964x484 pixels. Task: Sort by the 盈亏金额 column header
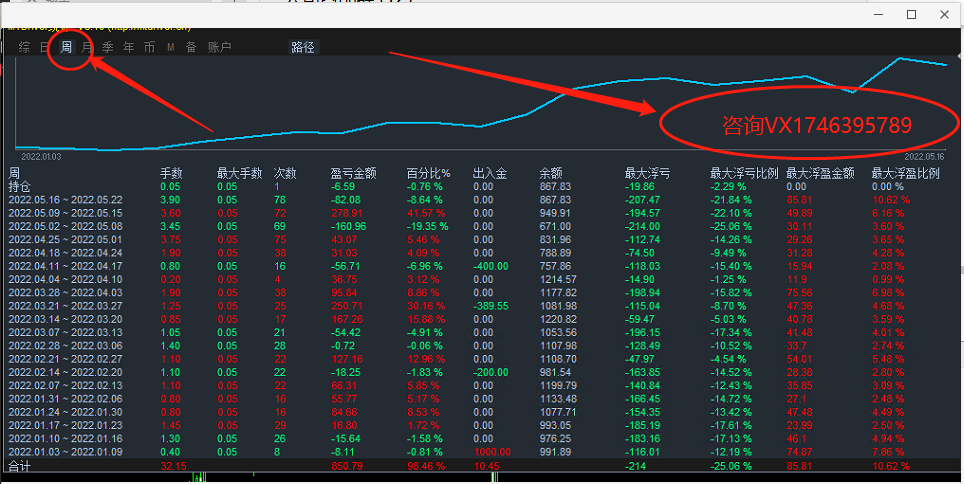(x=353, y=173)
